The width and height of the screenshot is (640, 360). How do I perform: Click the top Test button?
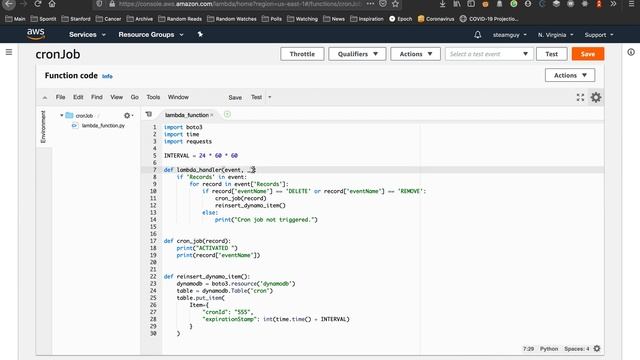pos(551,54)
